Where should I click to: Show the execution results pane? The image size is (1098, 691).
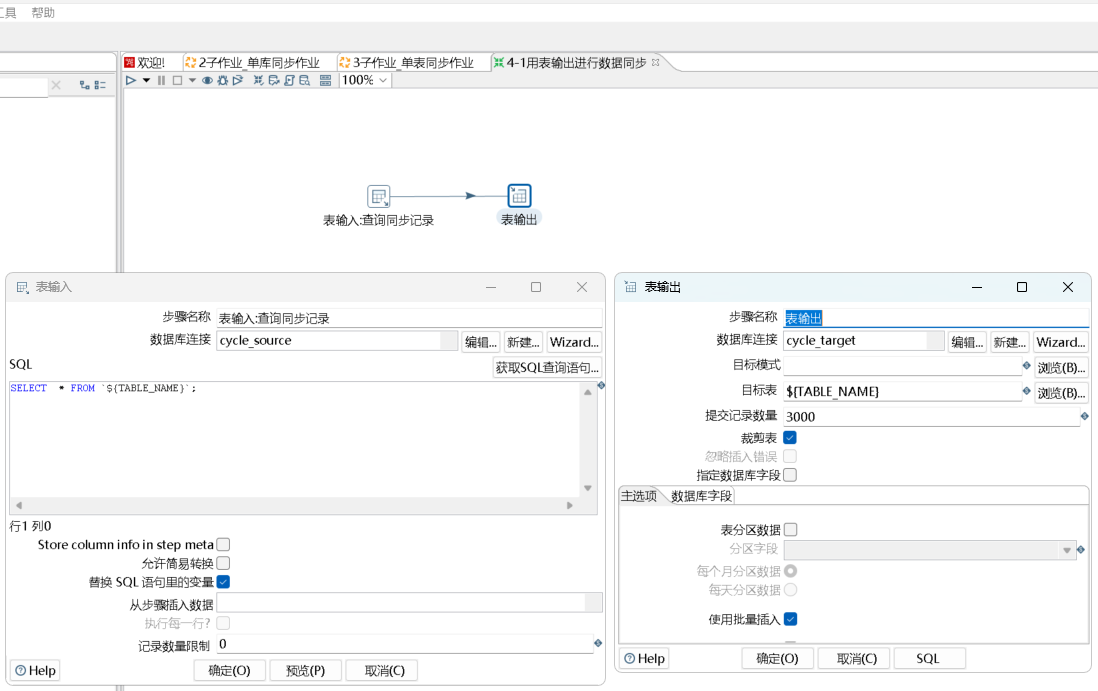point(326,81)
